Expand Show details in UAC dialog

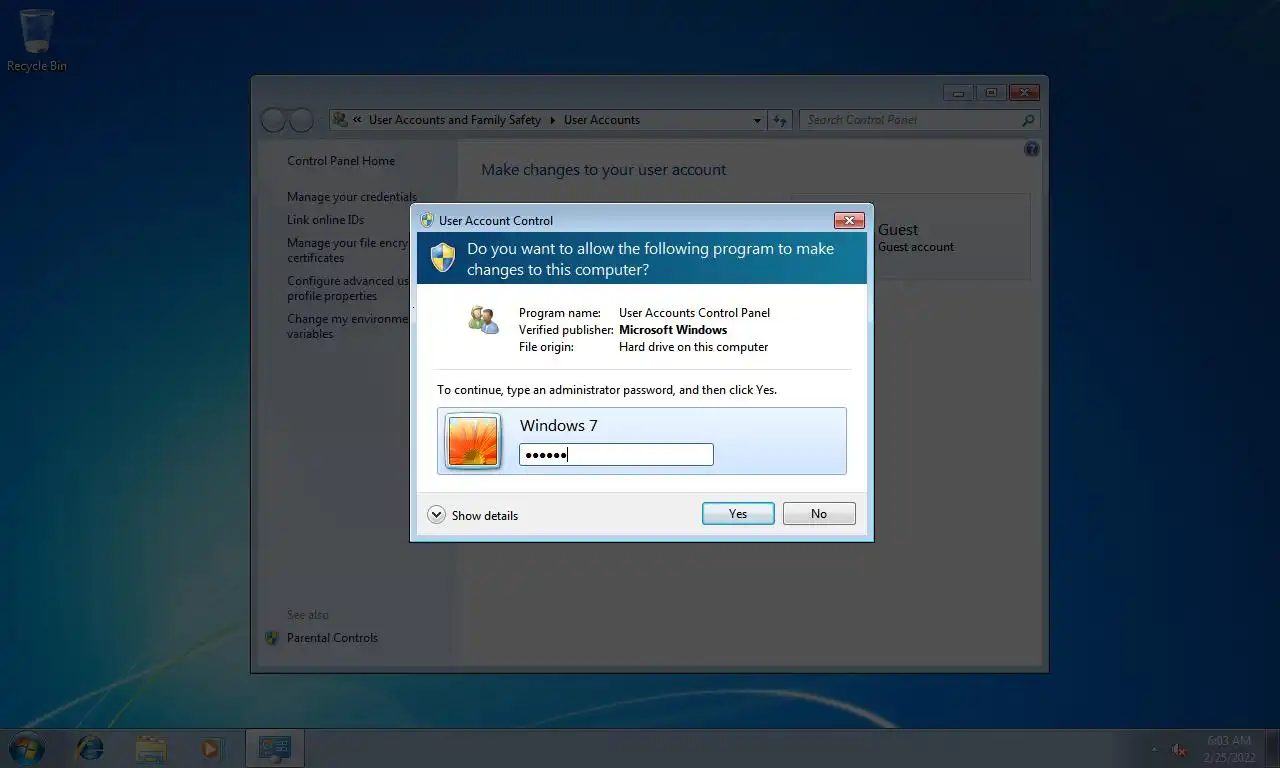(x=473, y=515)
